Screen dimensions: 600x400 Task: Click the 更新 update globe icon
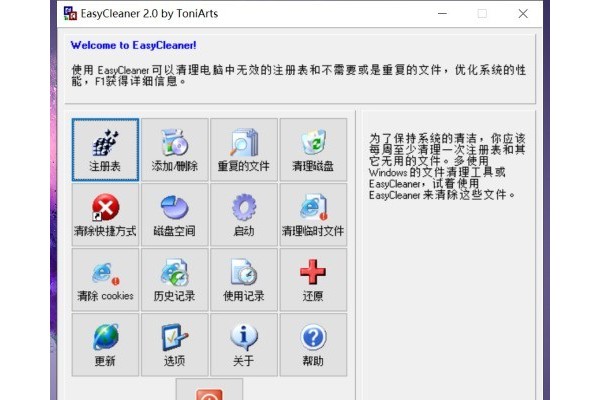105,345
